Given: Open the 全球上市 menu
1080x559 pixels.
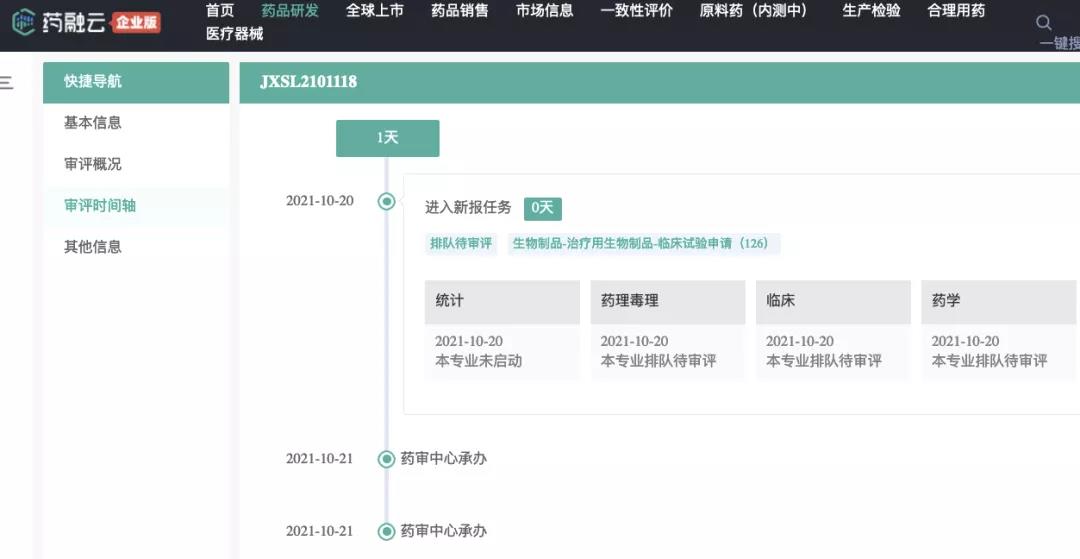Looking at the screenshot, I should pyautogui.click(x=375, y=10).
